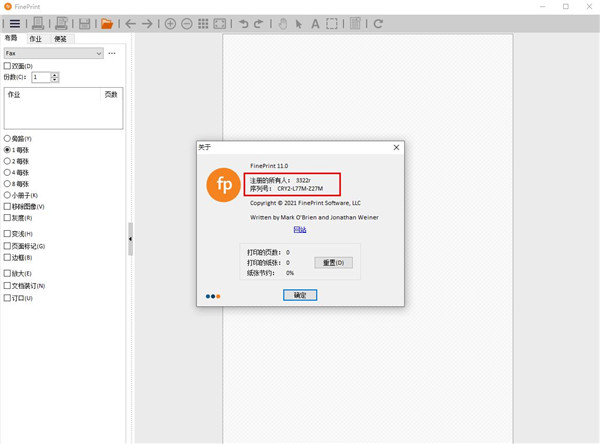Toggle the 边框(B) borders checkbox

pos(7,257)
